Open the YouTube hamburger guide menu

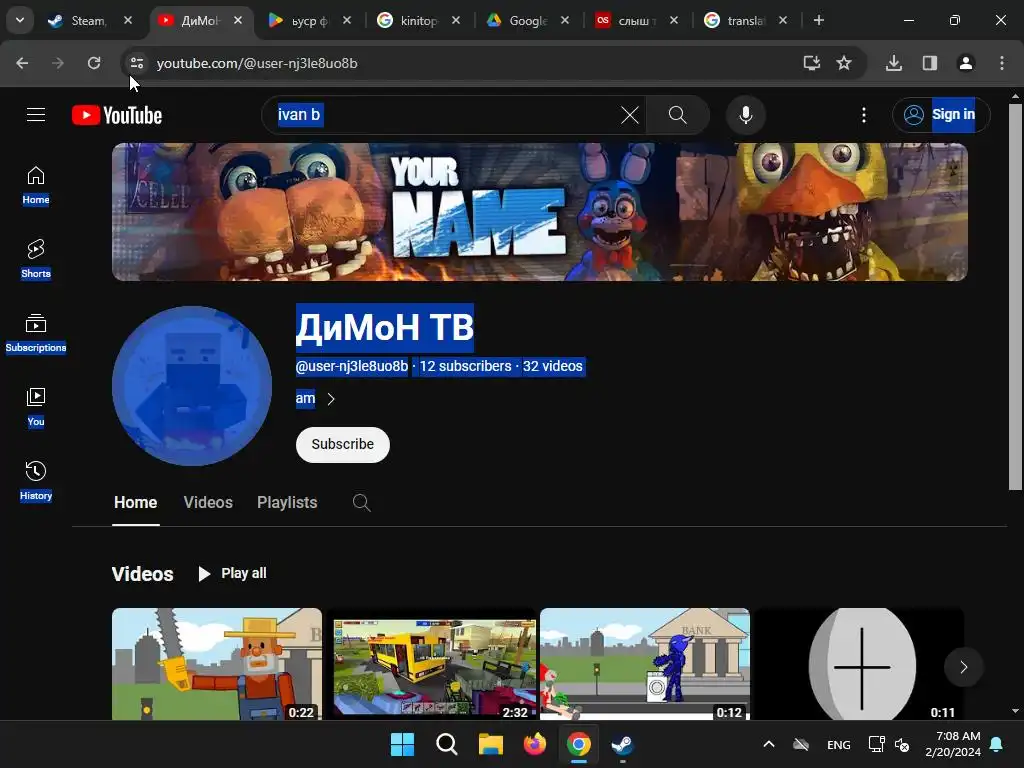click(x=36, y=115)
